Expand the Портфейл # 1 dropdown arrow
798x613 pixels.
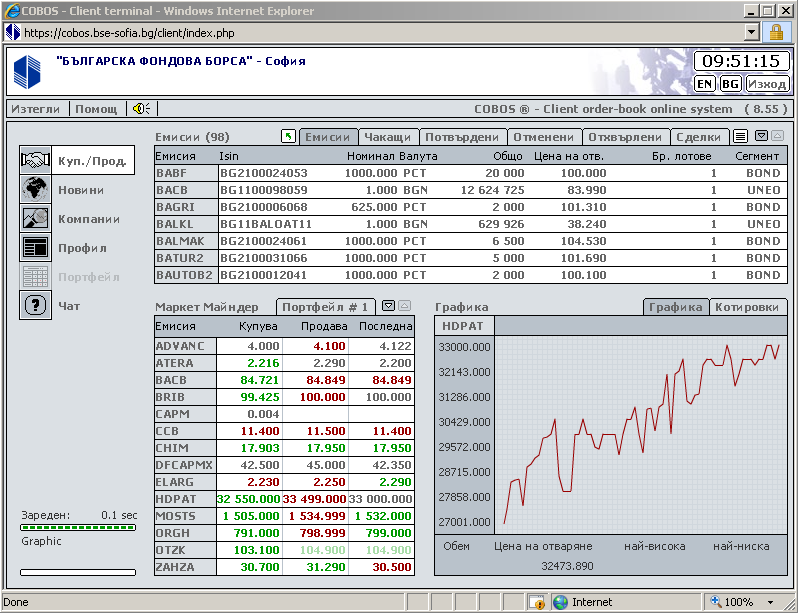(x=387, y=306)
